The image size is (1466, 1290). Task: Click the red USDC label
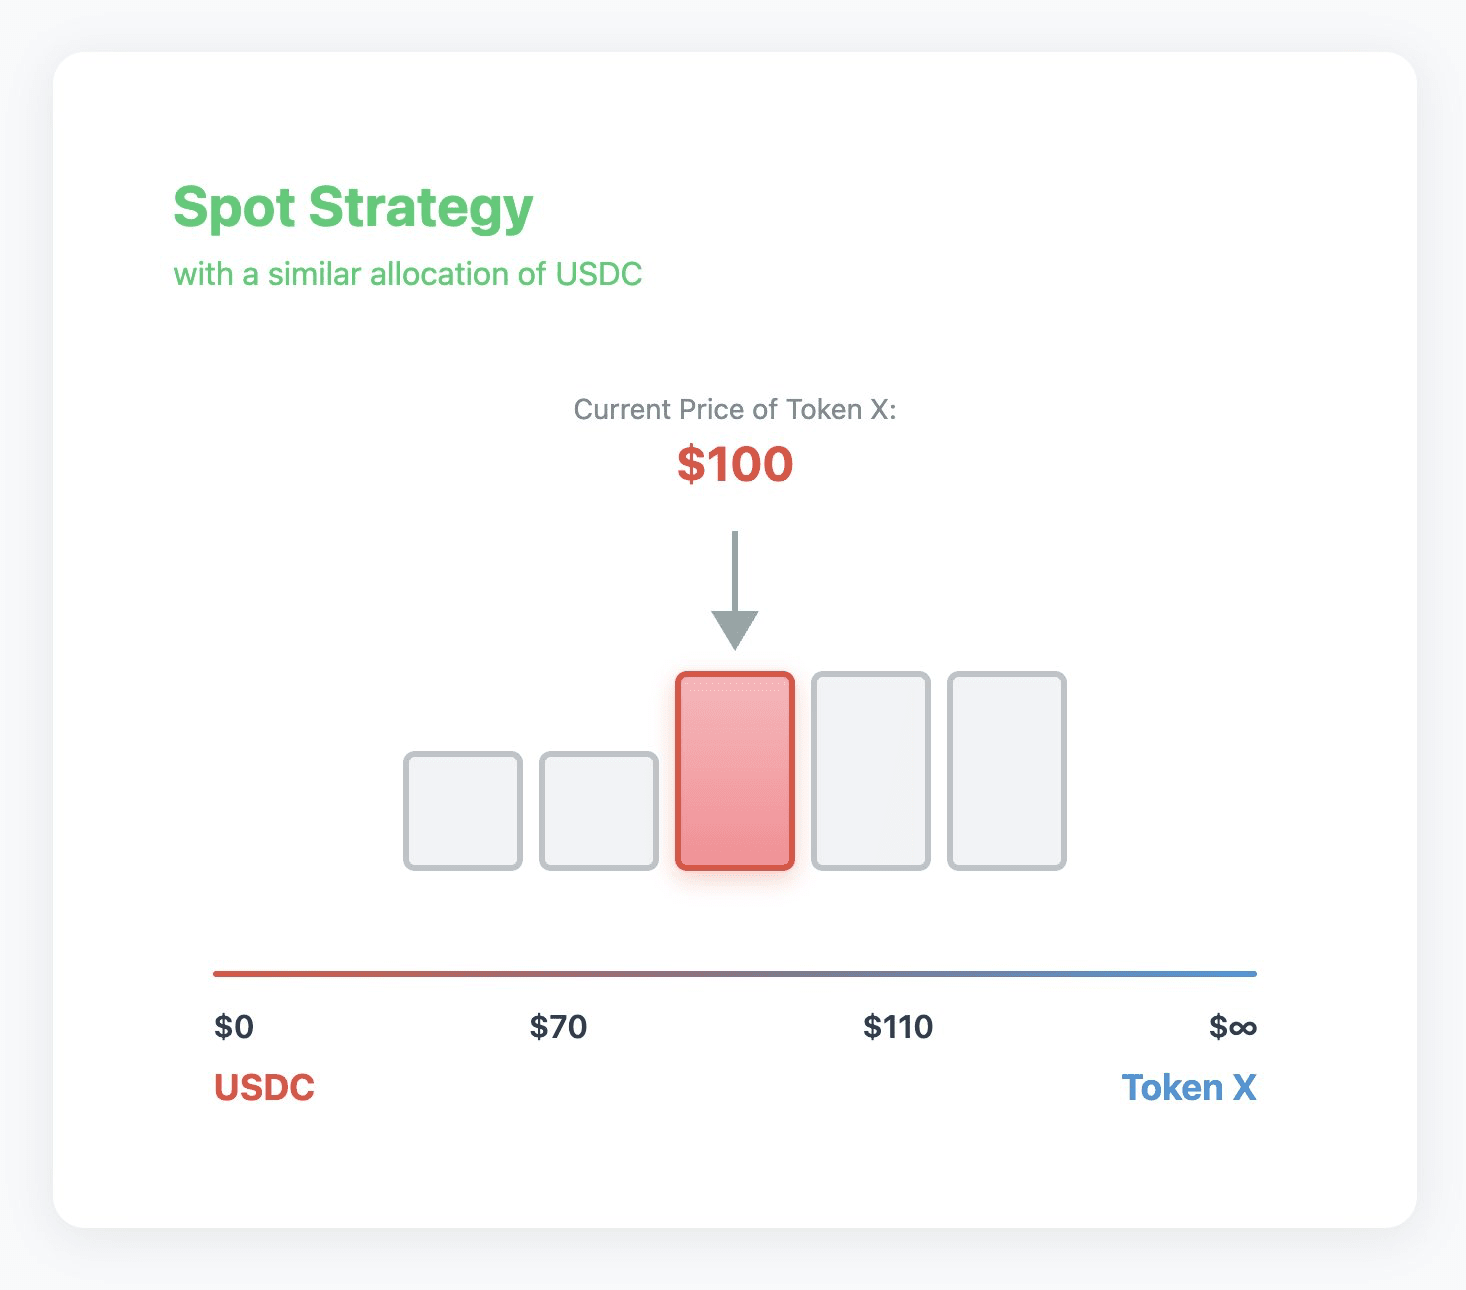(264, 1088)
